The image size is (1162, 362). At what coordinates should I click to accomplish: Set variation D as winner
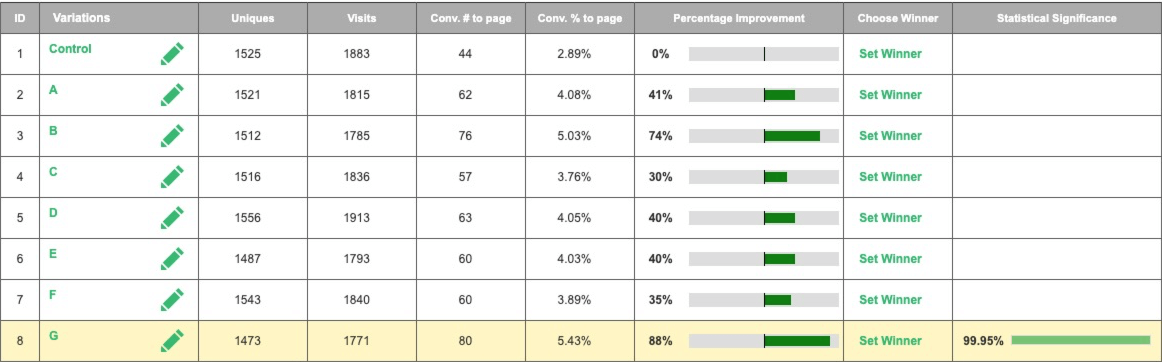point(890,218)
